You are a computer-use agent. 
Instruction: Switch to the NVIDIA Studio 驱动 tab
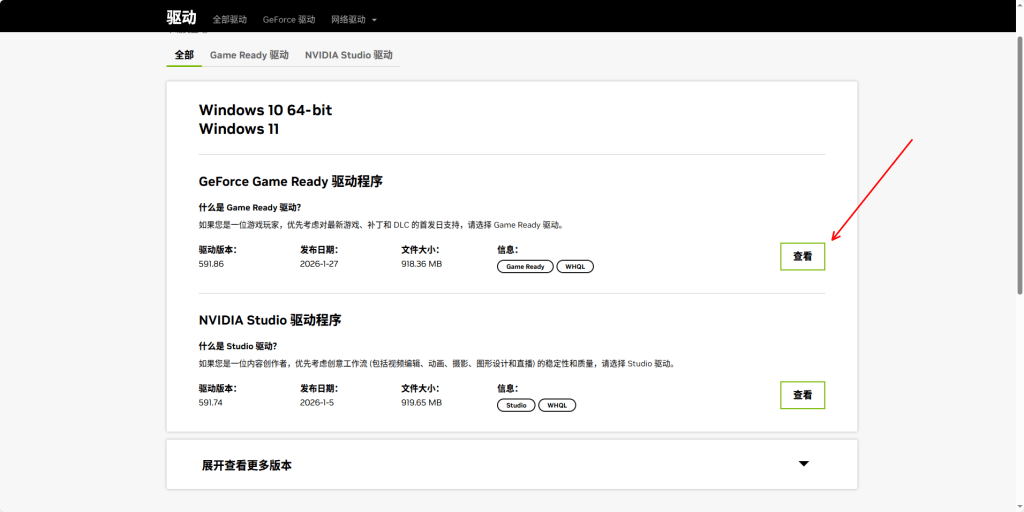click(348, 55)
